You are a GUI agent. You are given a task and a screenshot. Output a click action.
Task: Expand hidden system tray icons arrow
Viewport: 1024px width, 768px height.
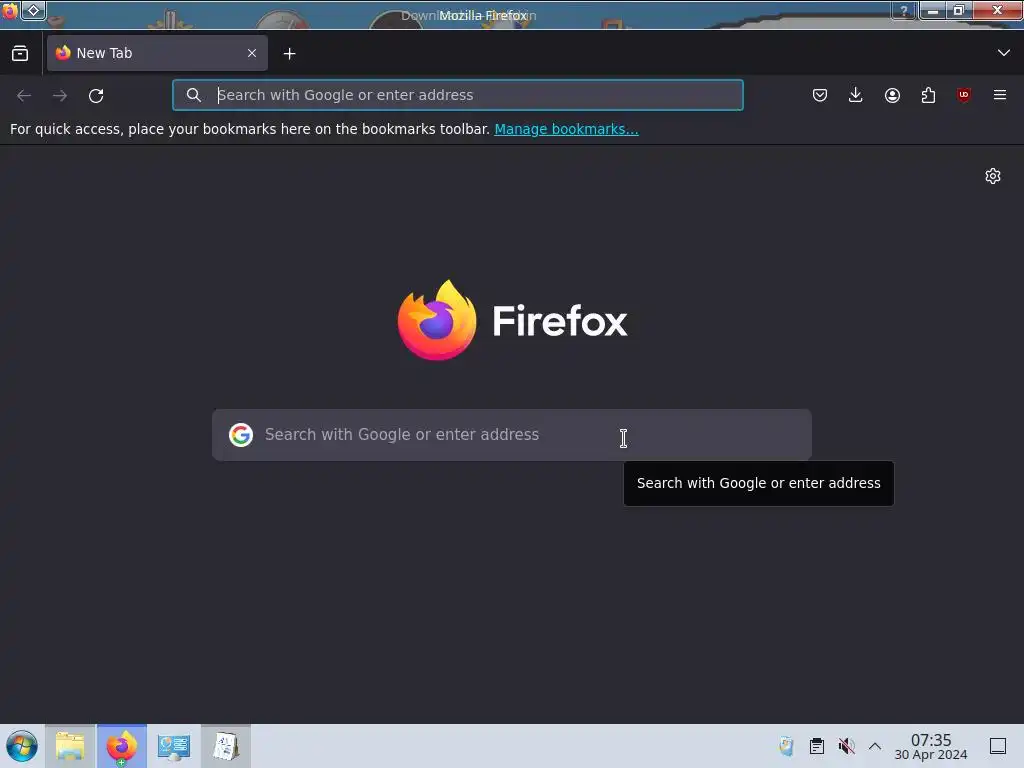[x=875, y=746]
